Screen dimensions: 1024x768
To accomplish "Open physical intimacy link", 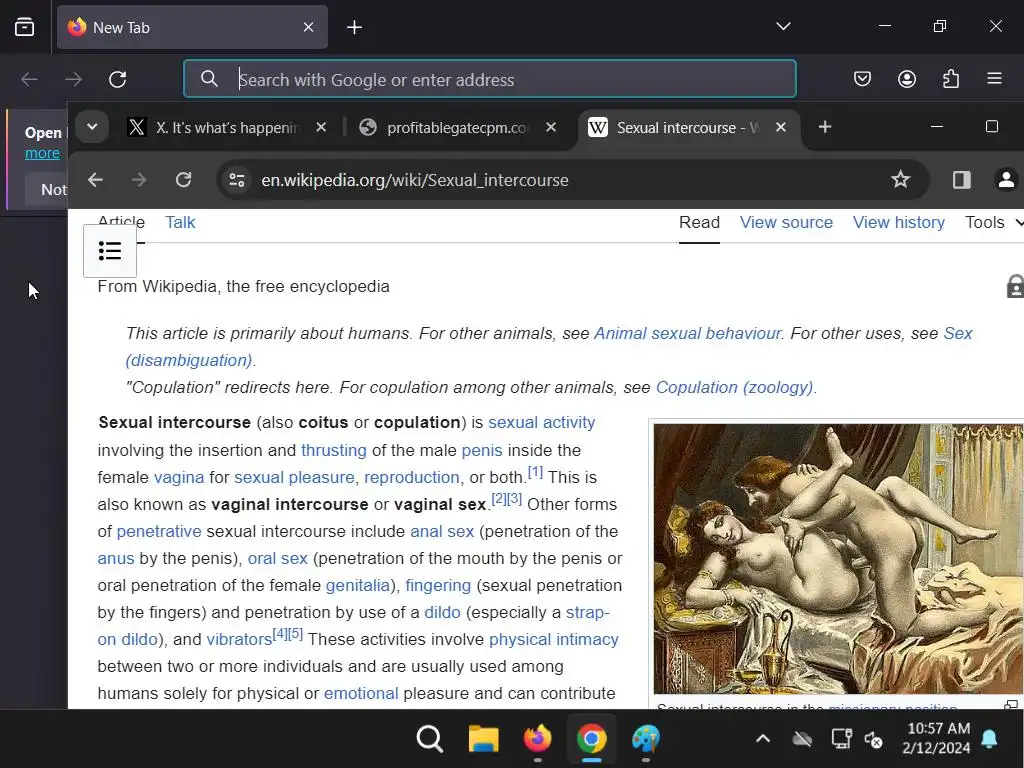I will tap(554, 639).
